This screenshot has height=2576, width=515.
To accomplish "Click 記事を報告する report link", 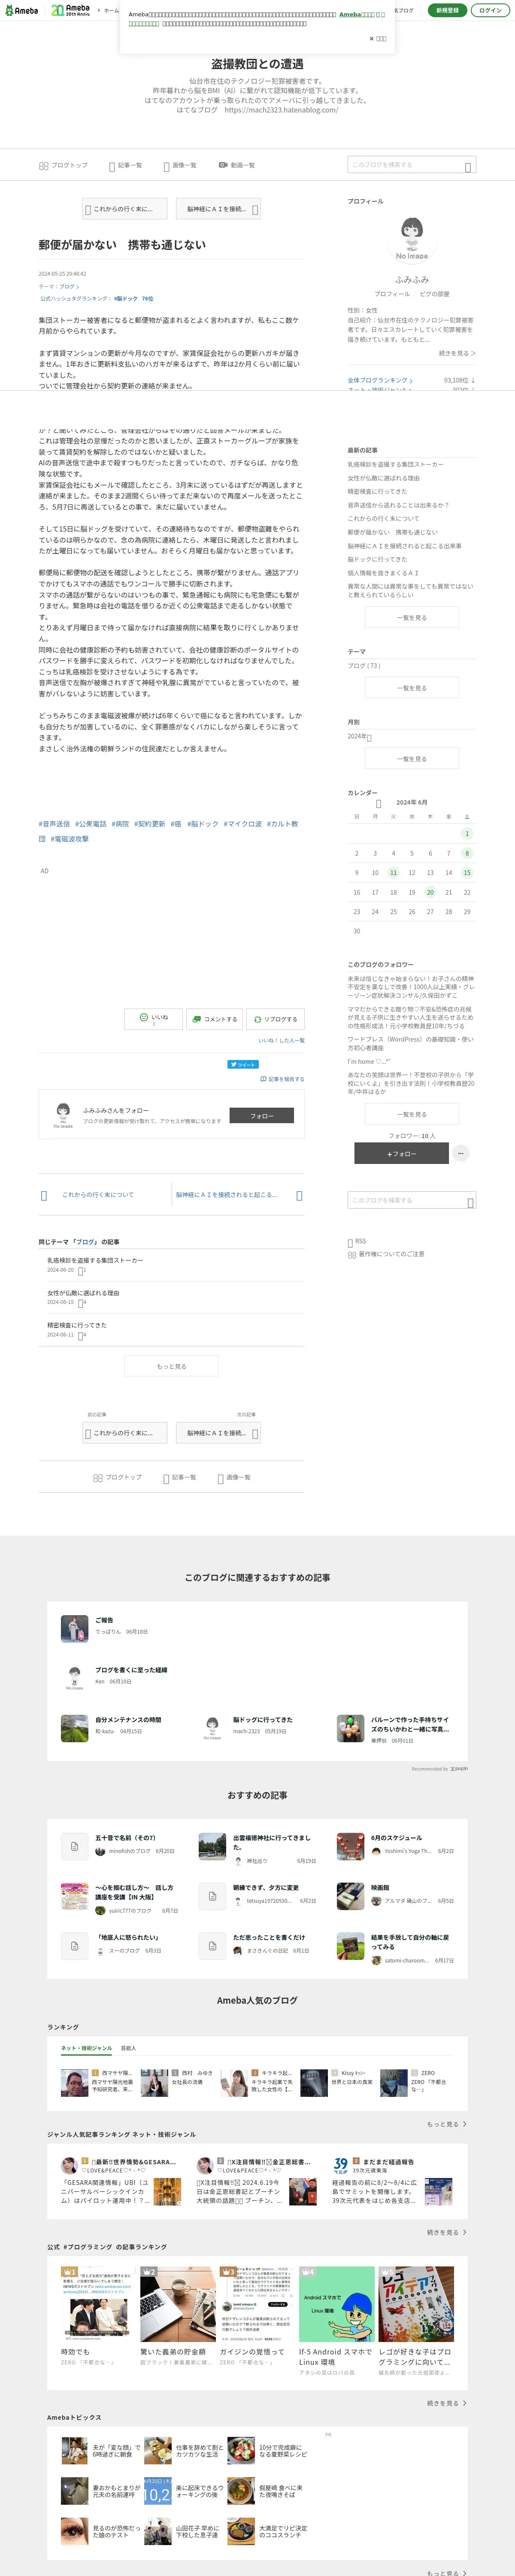I will 282,1079.
